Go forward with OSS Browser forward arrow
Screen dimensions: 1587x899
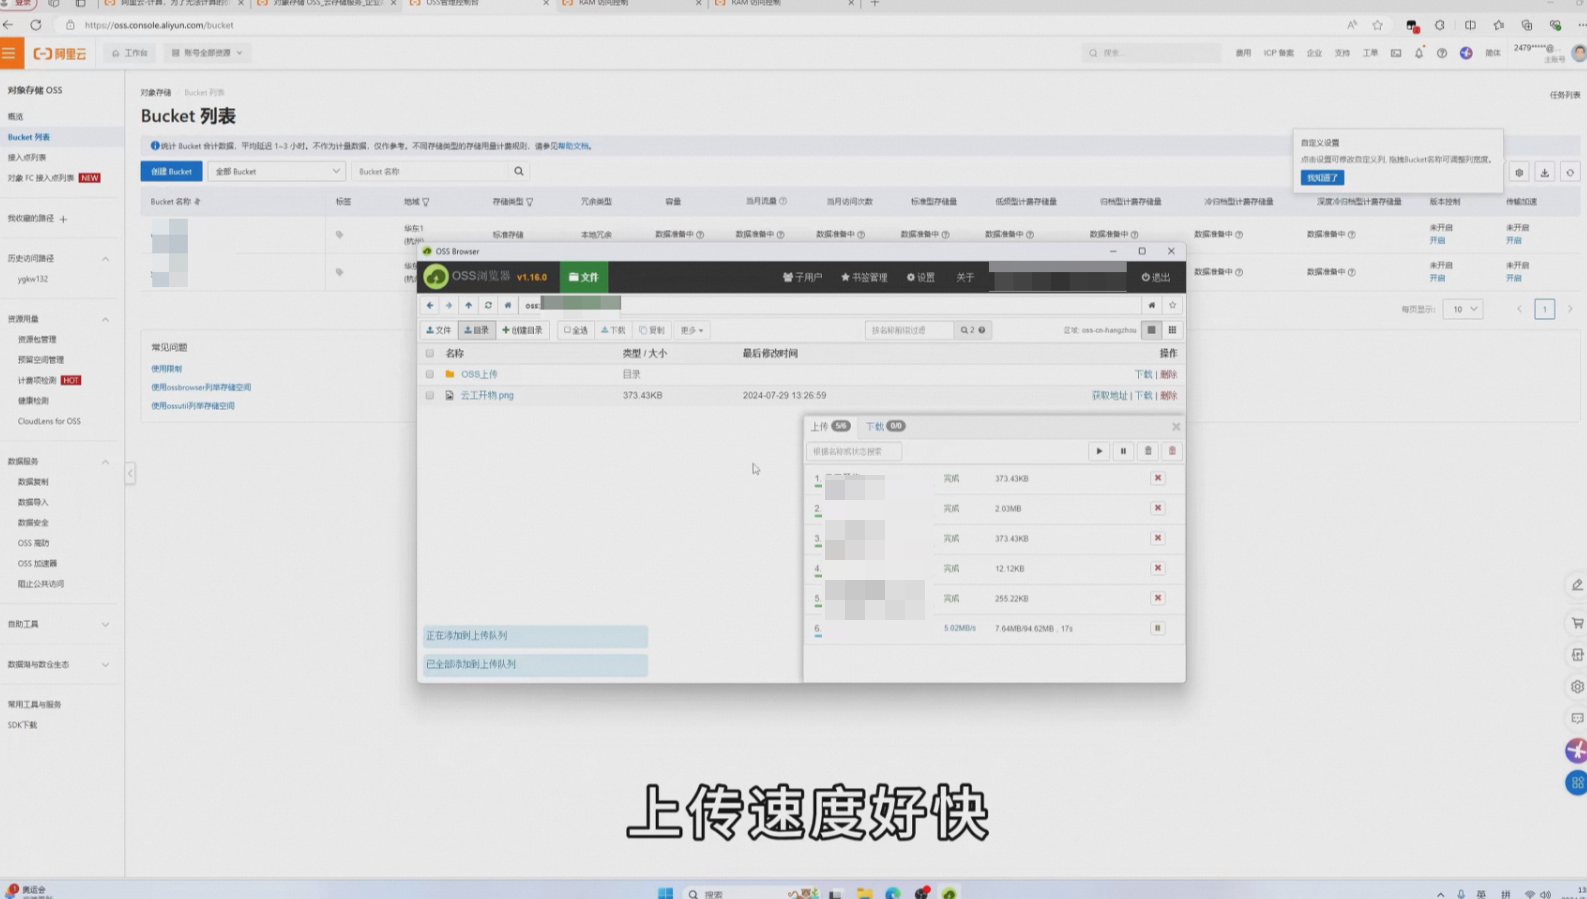coord(449,305)
